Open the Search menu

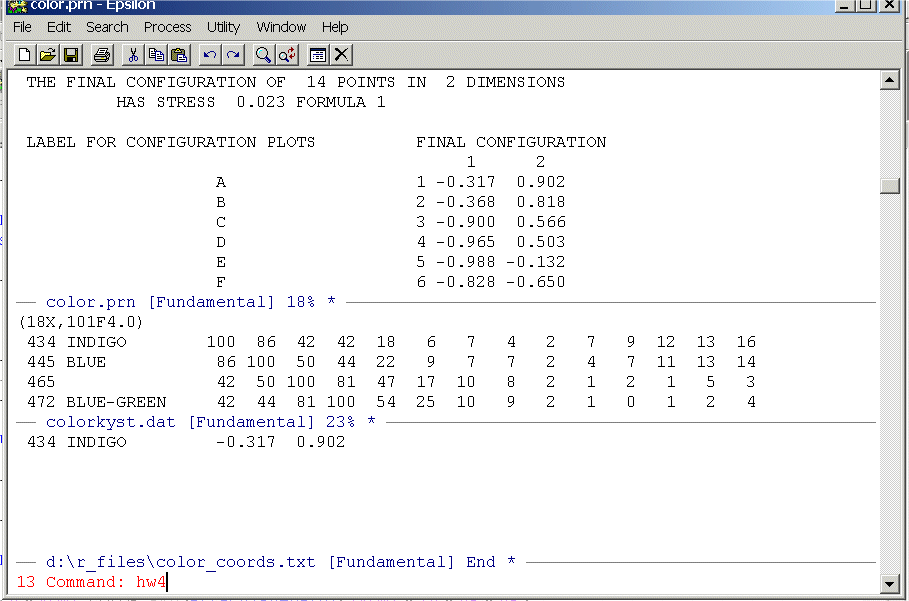tap(107, 27)
